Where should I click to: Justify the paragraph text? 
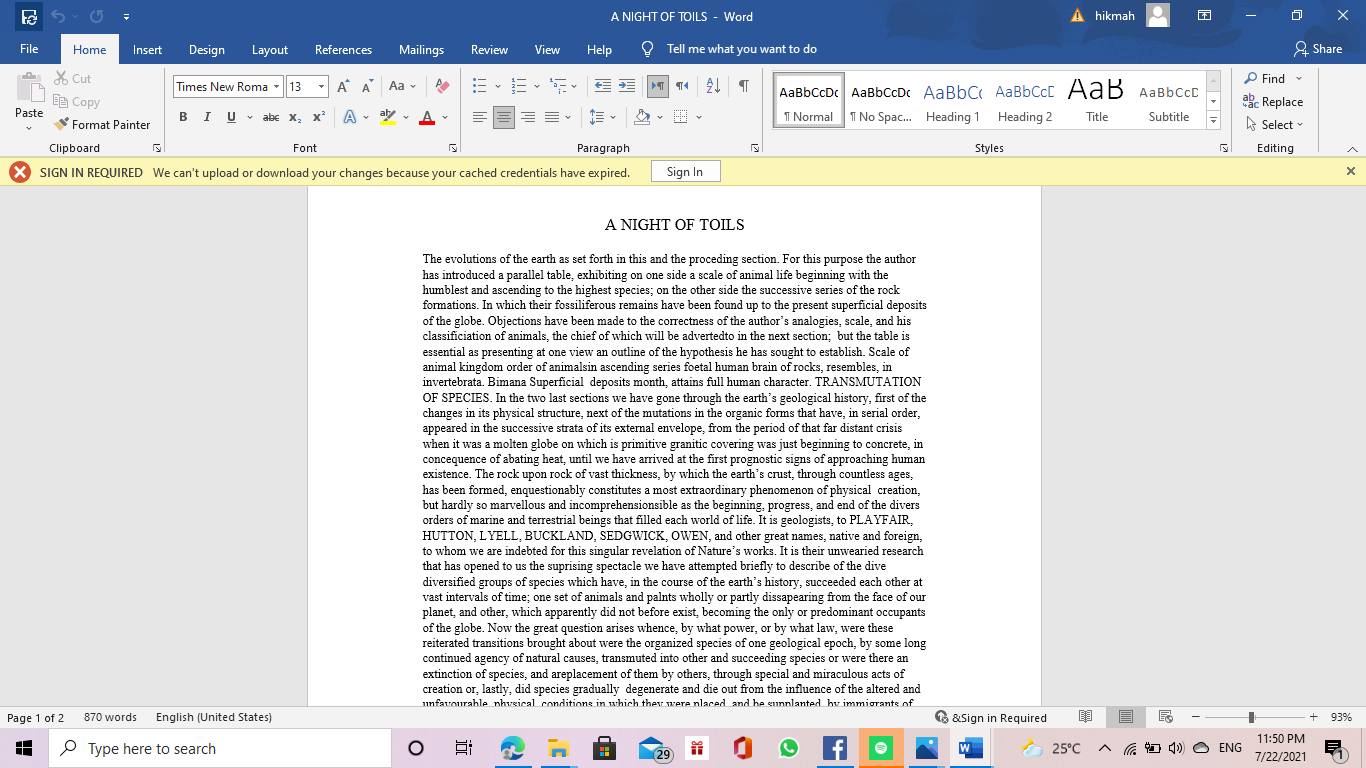tap(552, 117)
